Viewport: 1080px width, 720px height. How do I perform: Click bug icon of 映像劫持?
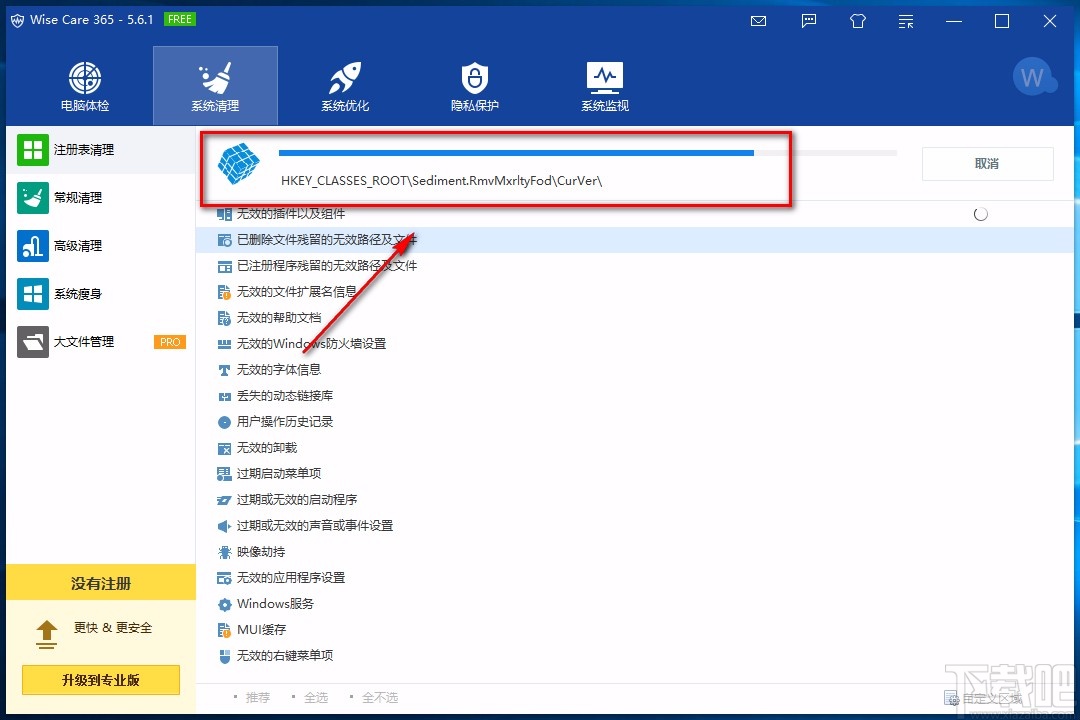224,553
